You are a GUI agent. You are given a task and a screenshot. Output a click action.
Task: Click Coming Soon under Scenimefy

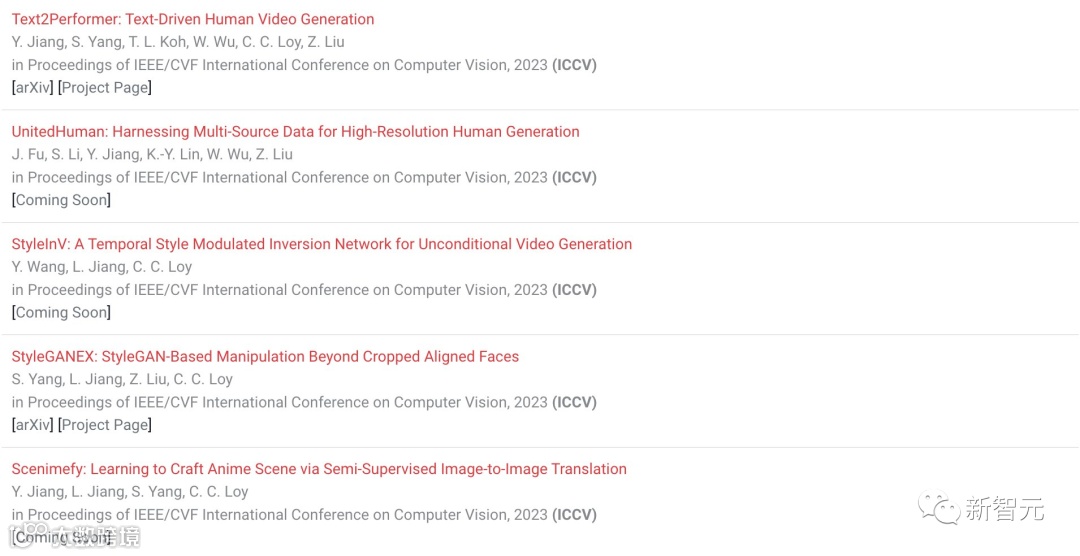61,537
